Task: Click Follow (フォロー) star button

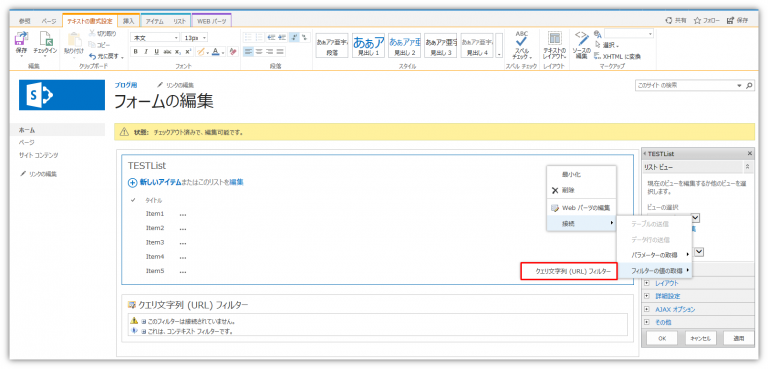Action: [706, 21]
